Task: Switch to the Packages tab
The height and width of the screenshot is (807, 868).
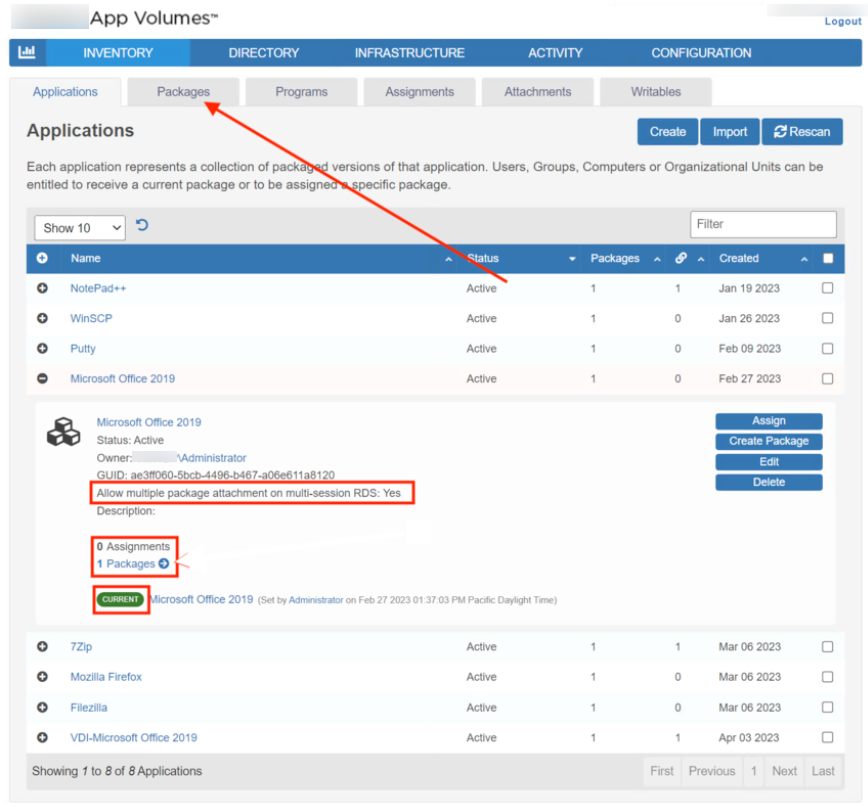Action: coord(183,92)
